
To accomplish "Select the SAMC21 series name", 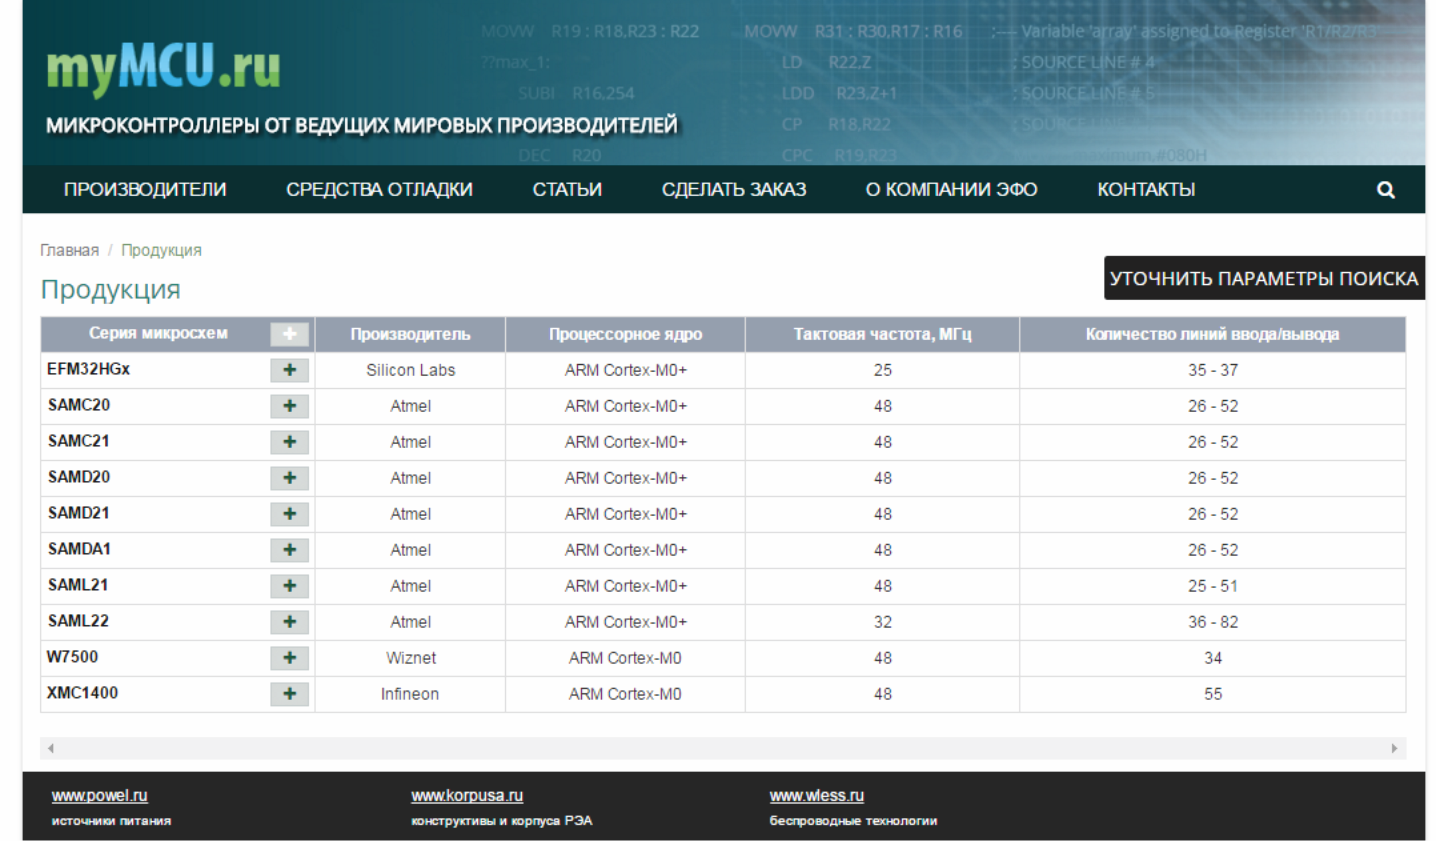I will [79, 441].
